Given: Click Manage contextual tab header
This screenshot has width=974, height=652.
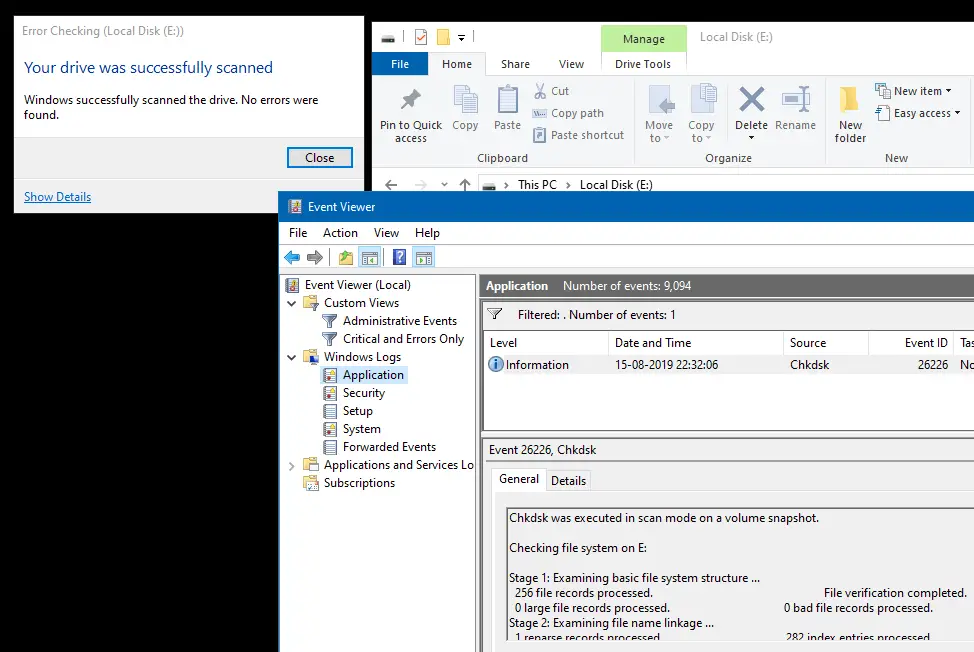Looking at the screenshot, I should point(644,39).
